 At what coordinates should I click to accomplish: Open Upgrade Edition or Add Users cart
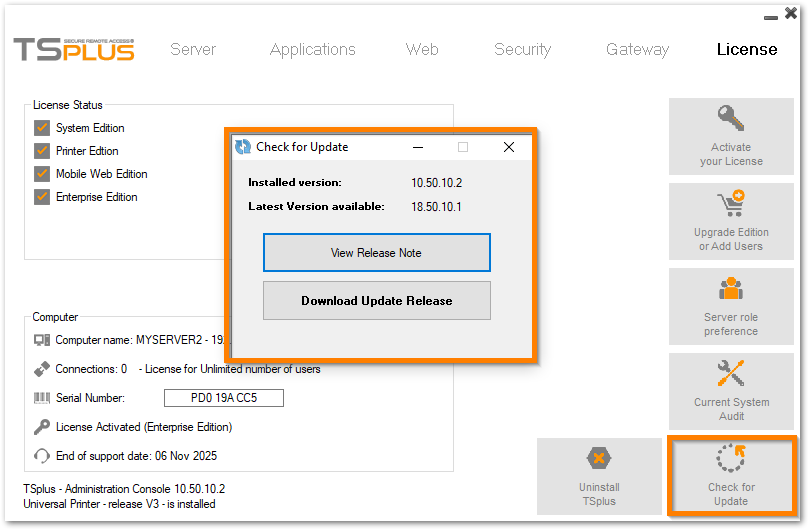point(731,204)
